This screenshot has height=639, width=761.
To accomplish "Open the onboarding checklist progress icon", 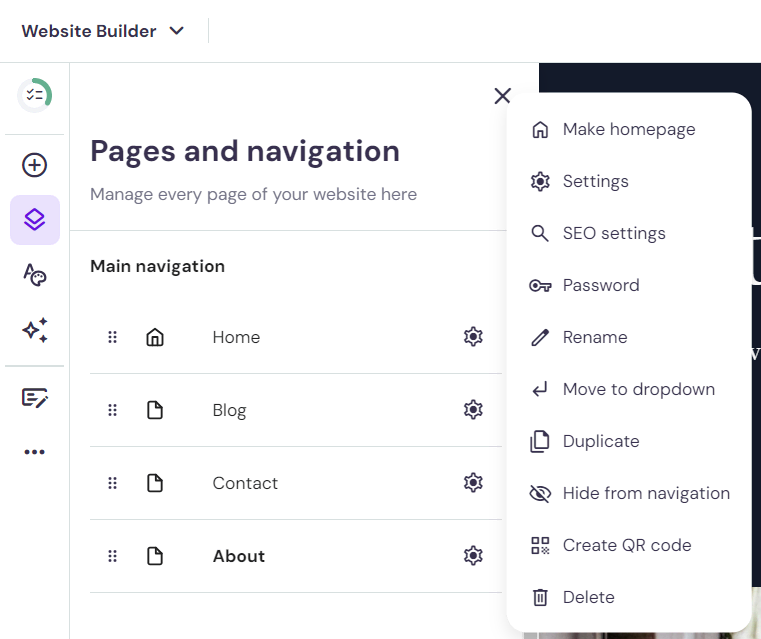I will pyautogui.click(x=34, y=95).
